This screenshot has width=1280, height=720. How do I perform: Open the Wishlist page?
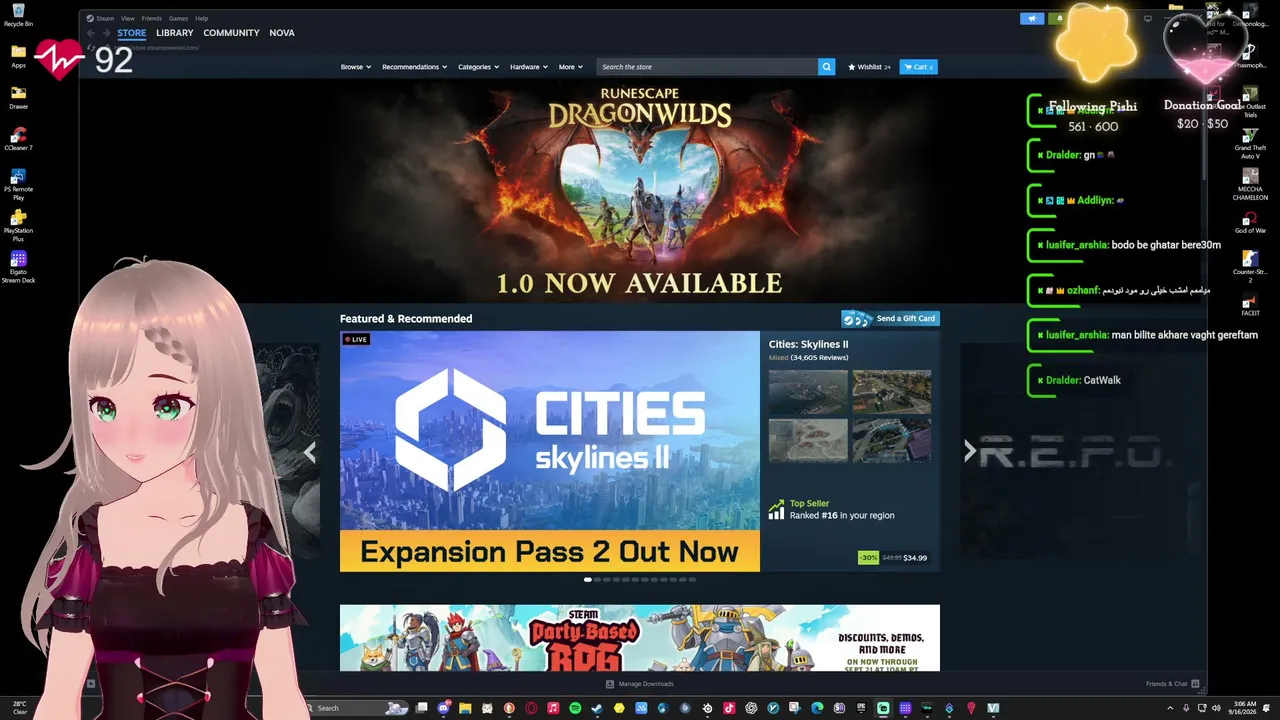coord(869,67)
